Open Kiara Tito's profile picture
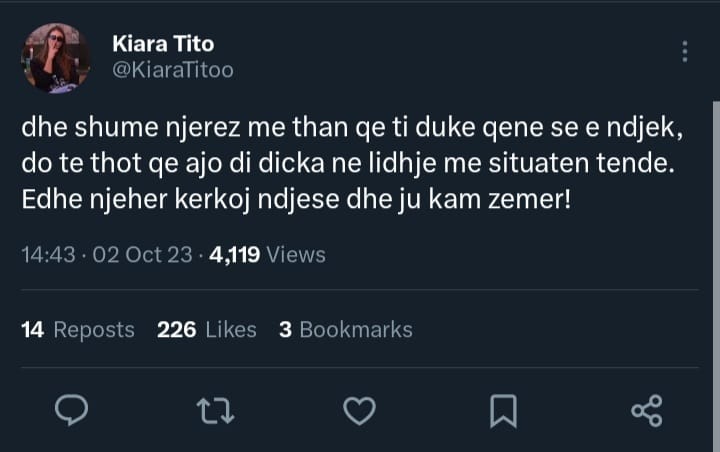The height and width of the screenshot is (452, 720). (55, 58)
